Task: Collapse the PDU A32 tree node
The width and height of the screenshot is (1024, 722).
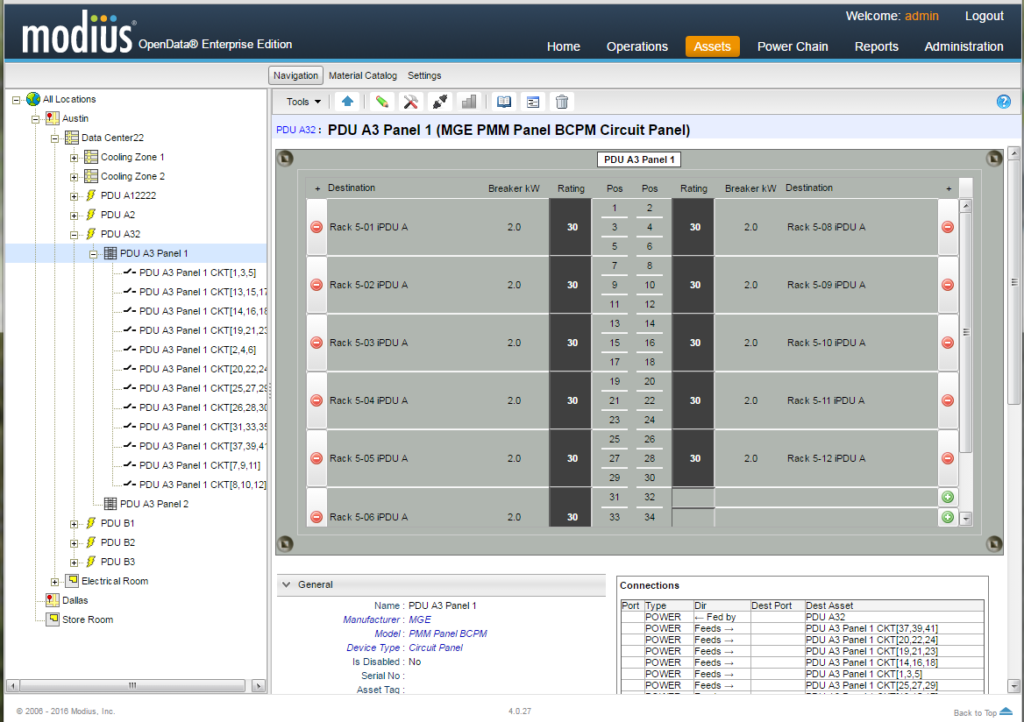Action: (74, 234)
